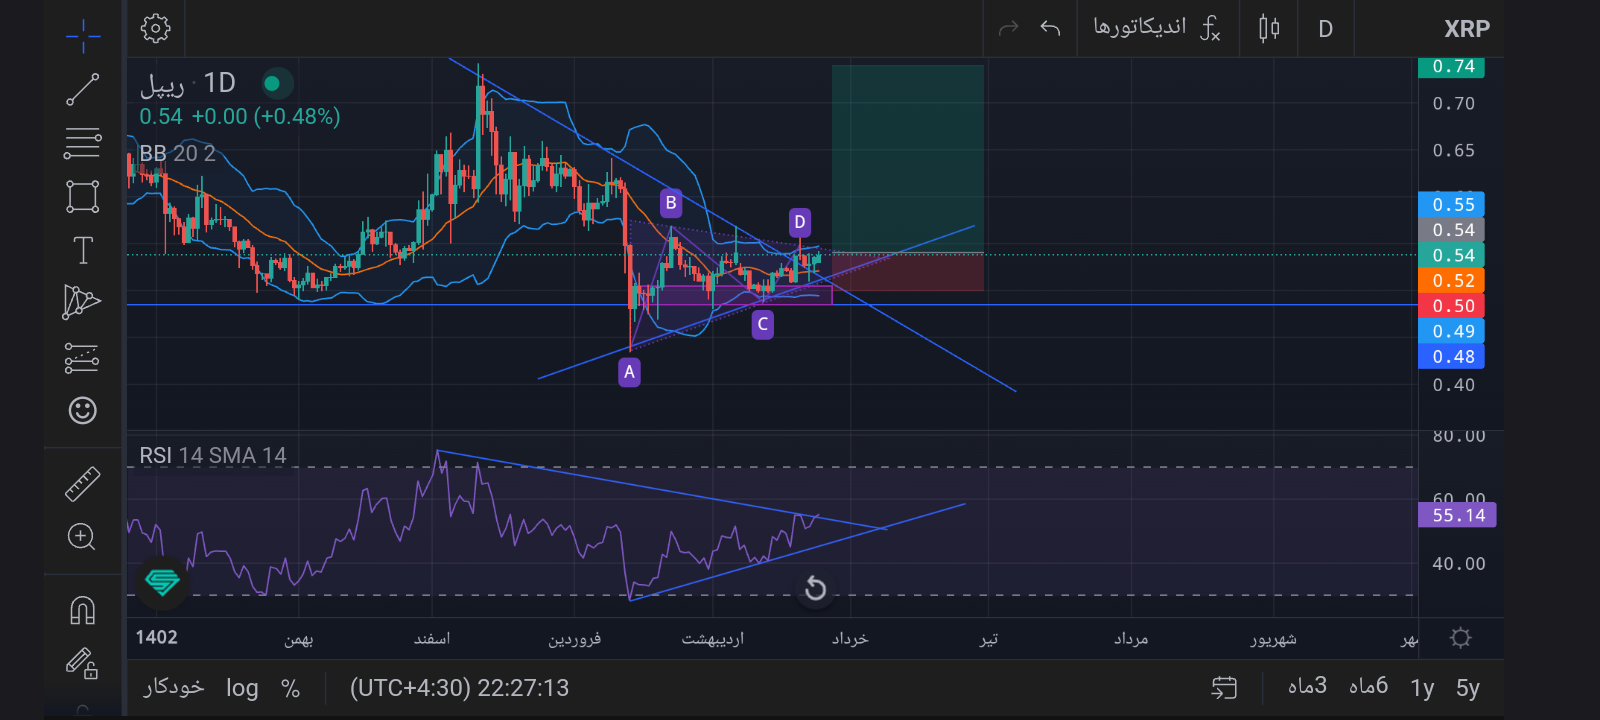The width and height of the screenshot is (1600, 720).
Task: Set the range to 1y
Action: tap(1422, 688)
